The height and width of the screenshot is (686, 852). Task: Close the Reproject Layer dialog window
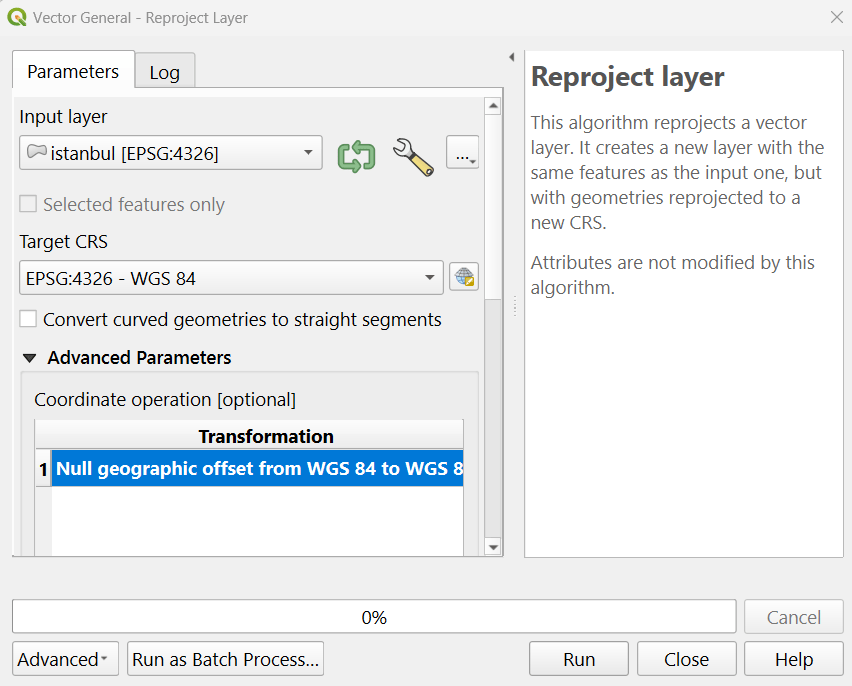[x=836, y=17]
